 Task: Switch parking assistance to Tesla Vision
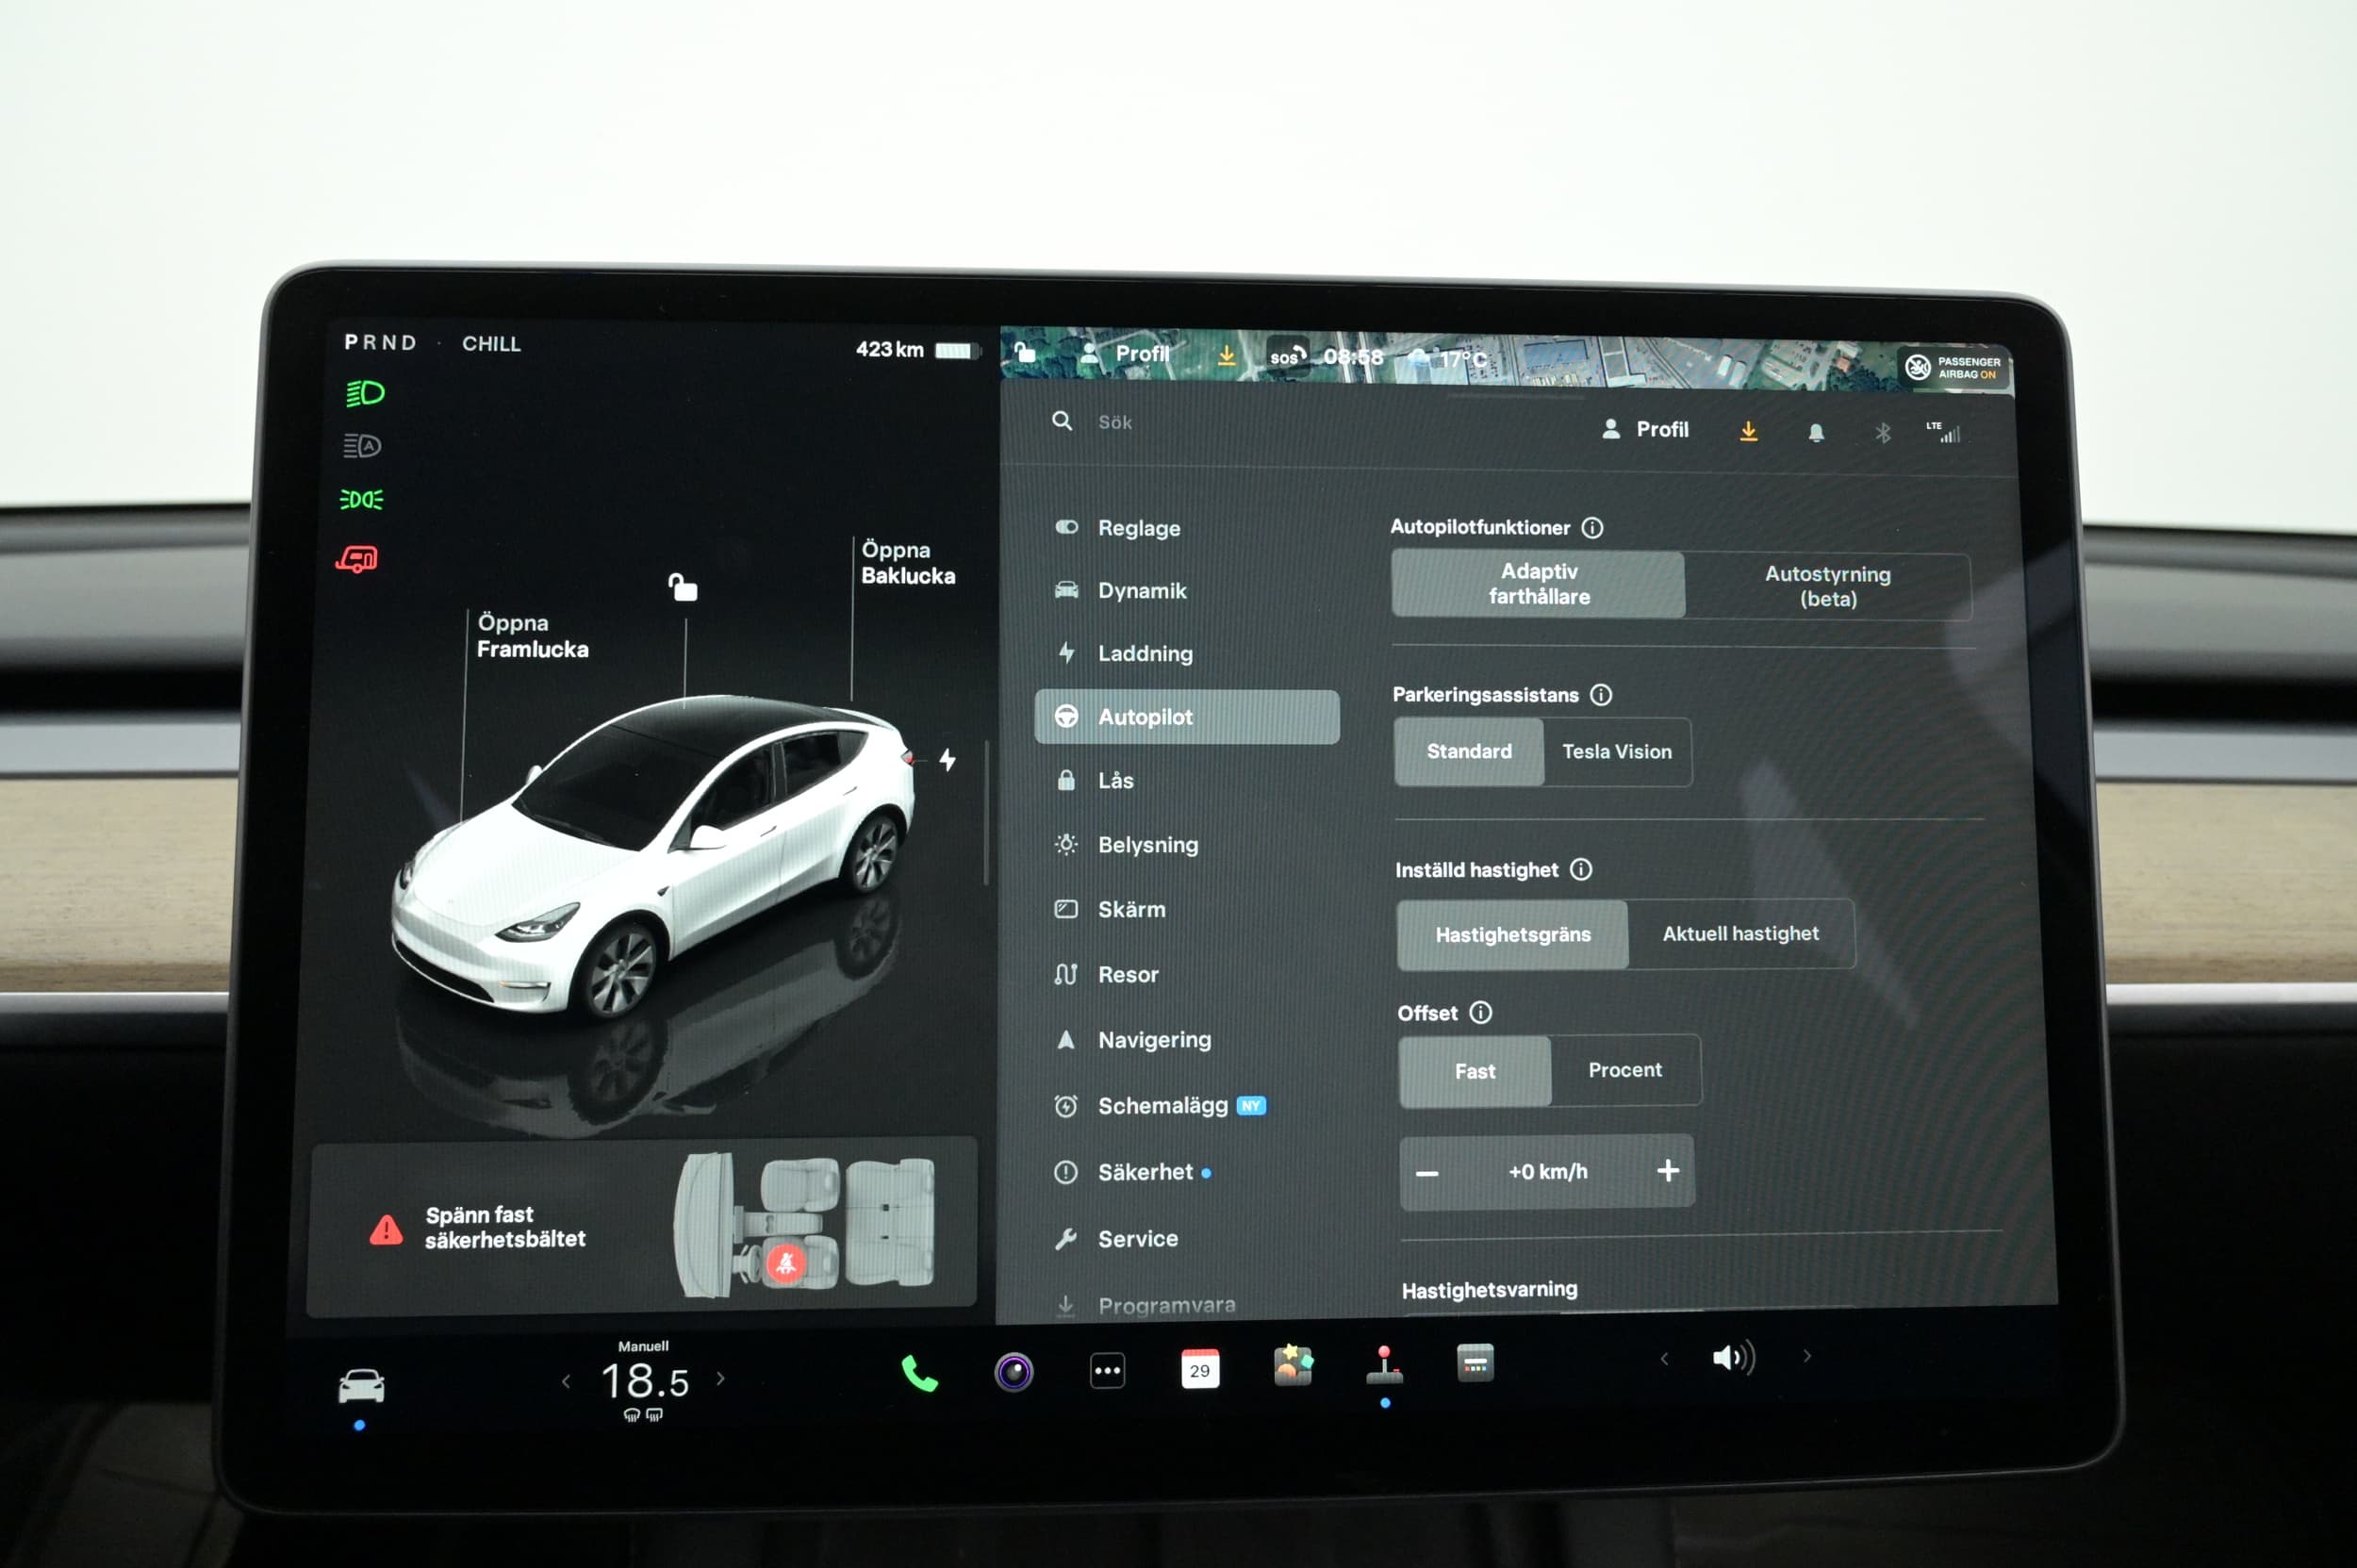point(1616,752)
